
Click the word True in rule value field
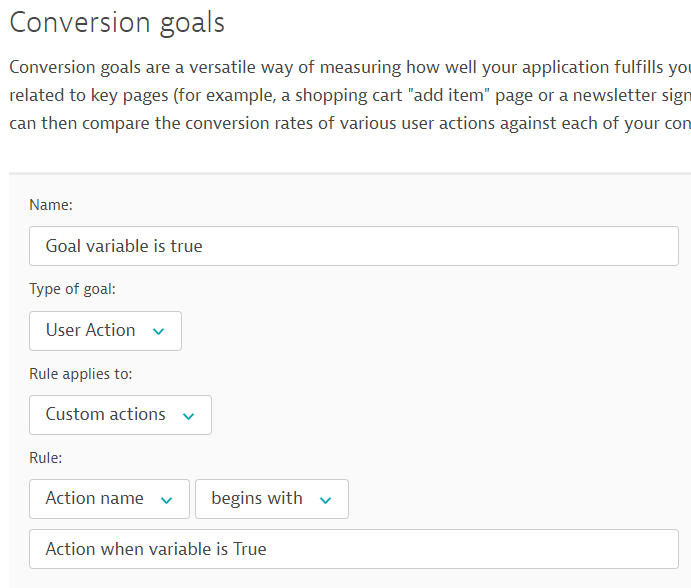[x=248, y=549]
